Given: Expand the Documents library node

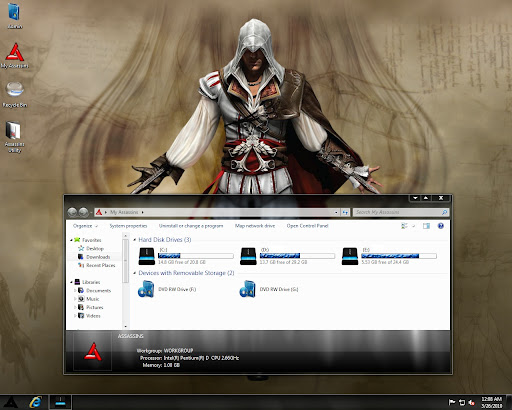Looking at the screenshot, I should click(x=75, y=291).
